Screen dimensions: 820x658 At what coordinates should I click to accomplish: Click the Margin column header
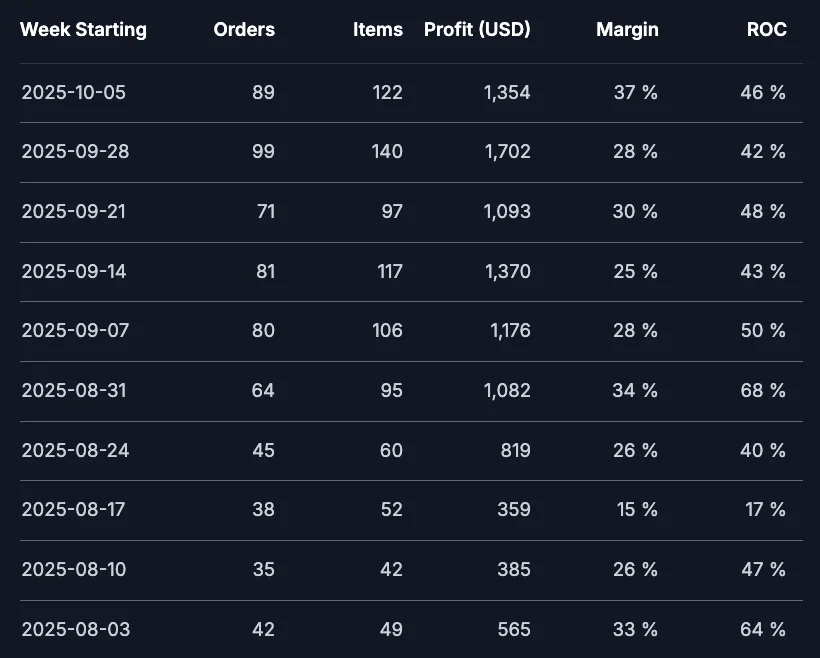[x=627, y=30]
